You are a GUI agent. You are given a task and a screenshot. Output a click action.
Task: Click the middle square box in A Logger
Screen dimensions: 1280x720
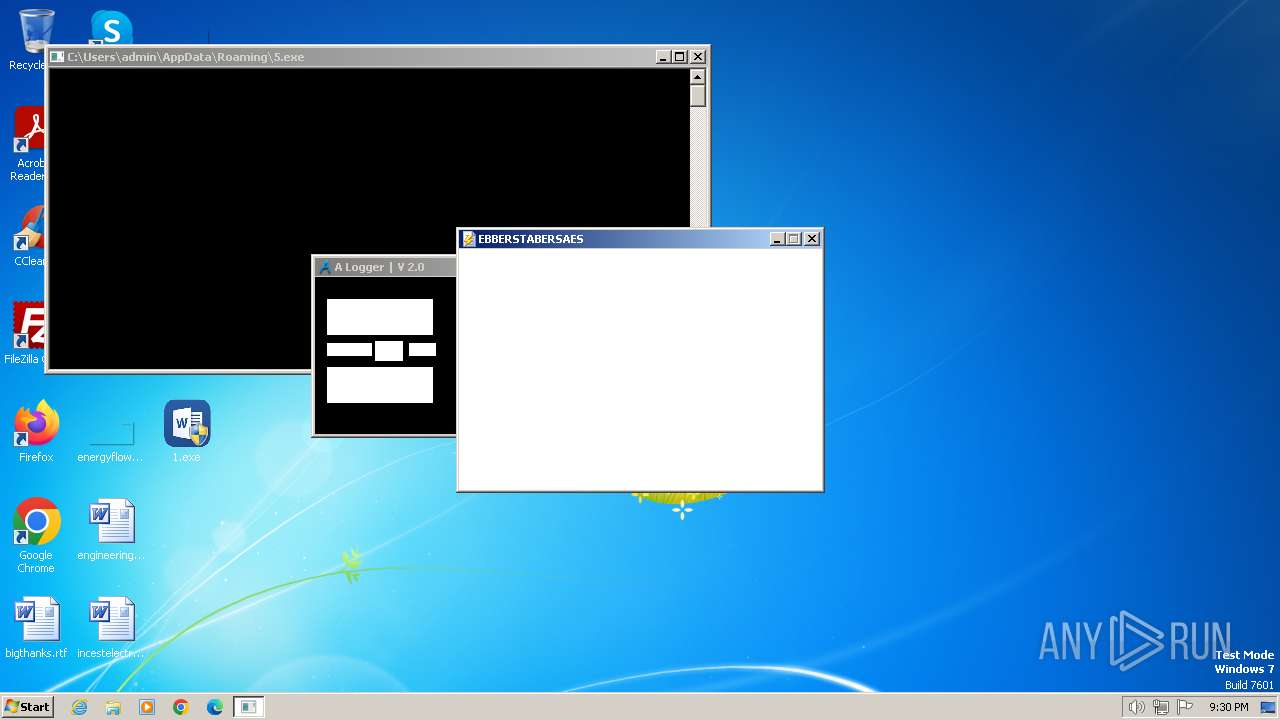tap(389, 350)
